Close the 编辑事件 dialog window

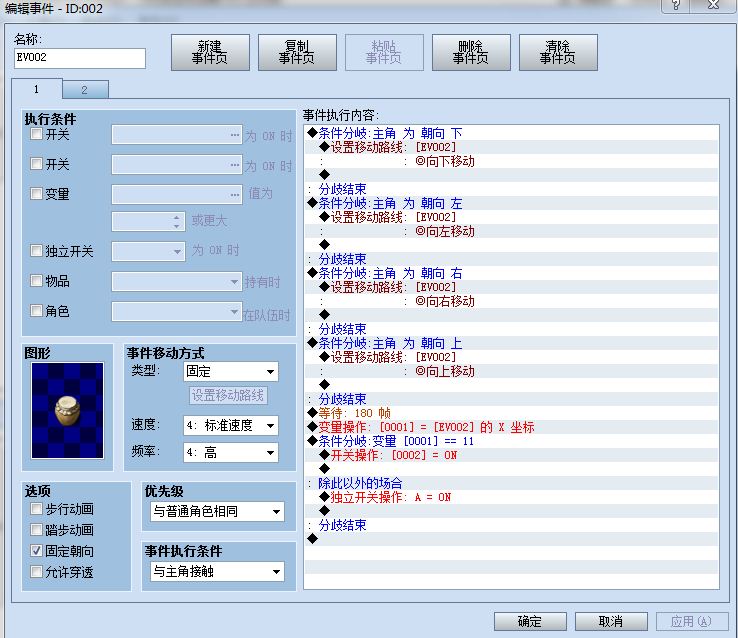[x=714, y=5]
